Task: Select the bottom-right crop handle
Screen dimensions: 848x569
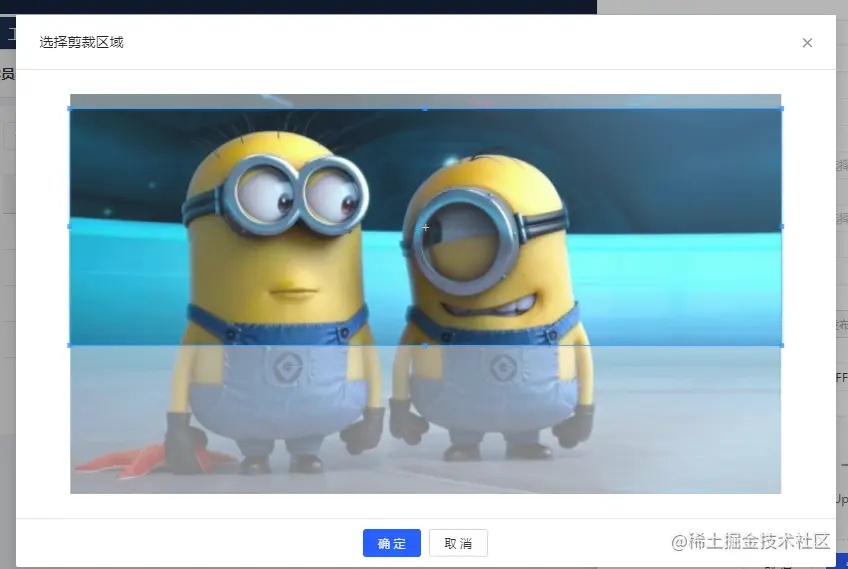Action: 781,345
